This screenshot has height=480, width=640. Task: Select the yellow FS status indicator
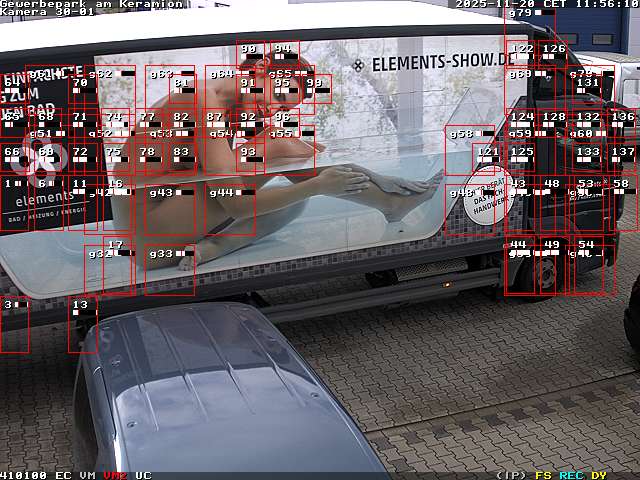point(543,475)
